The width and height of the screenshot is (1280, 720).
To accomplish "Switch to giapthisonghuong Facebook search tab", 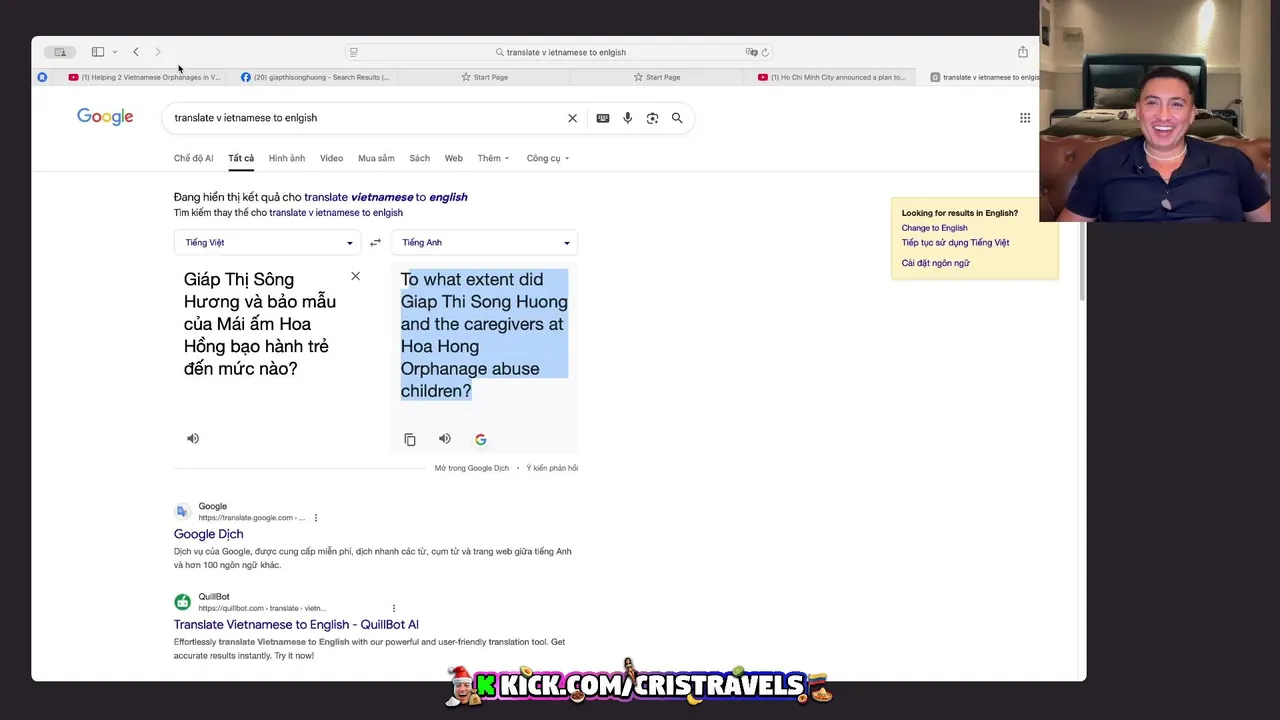I will pyautogui.click(x=315, y=77).
